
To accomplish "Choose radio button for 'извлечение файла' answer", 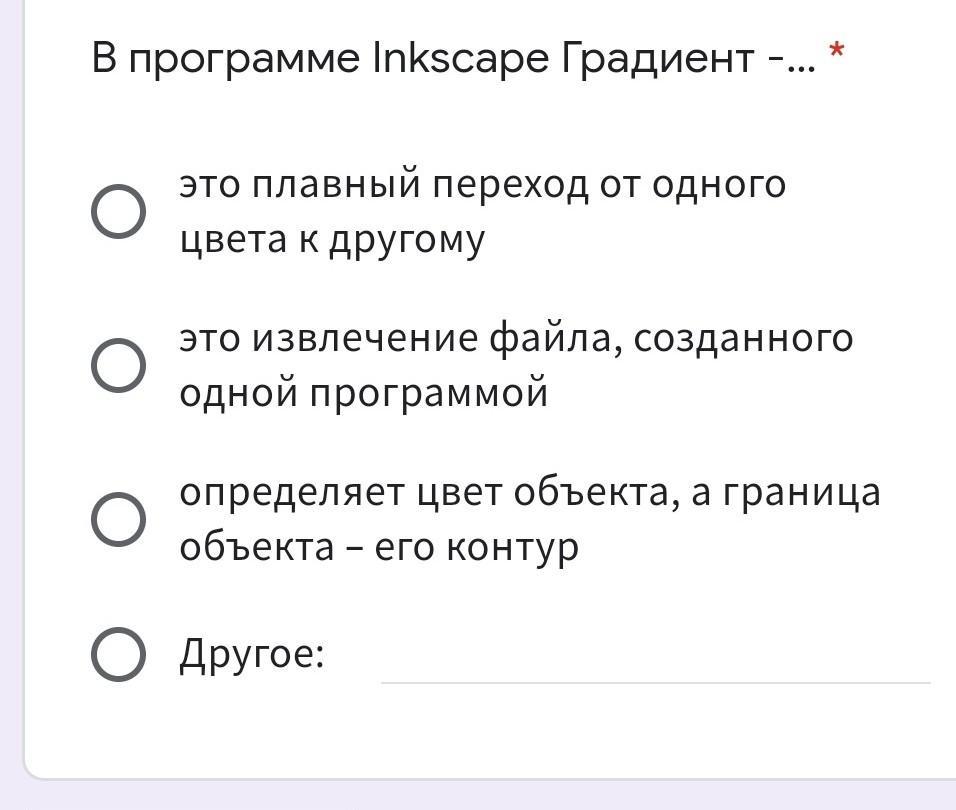I will pyautogui.click(x=118, y=366).
